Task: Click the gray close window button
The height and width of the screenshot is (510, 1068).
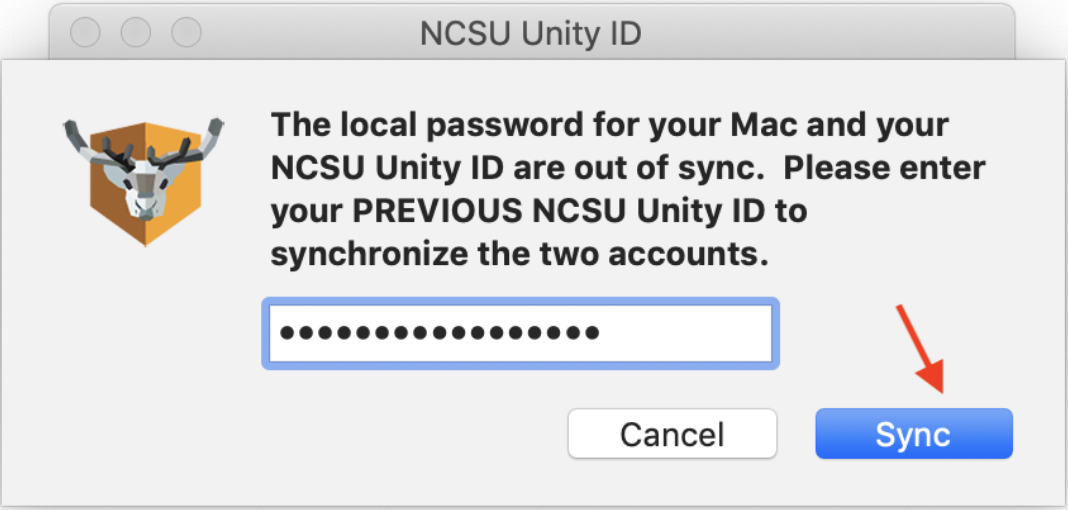Action: point(86,33)
